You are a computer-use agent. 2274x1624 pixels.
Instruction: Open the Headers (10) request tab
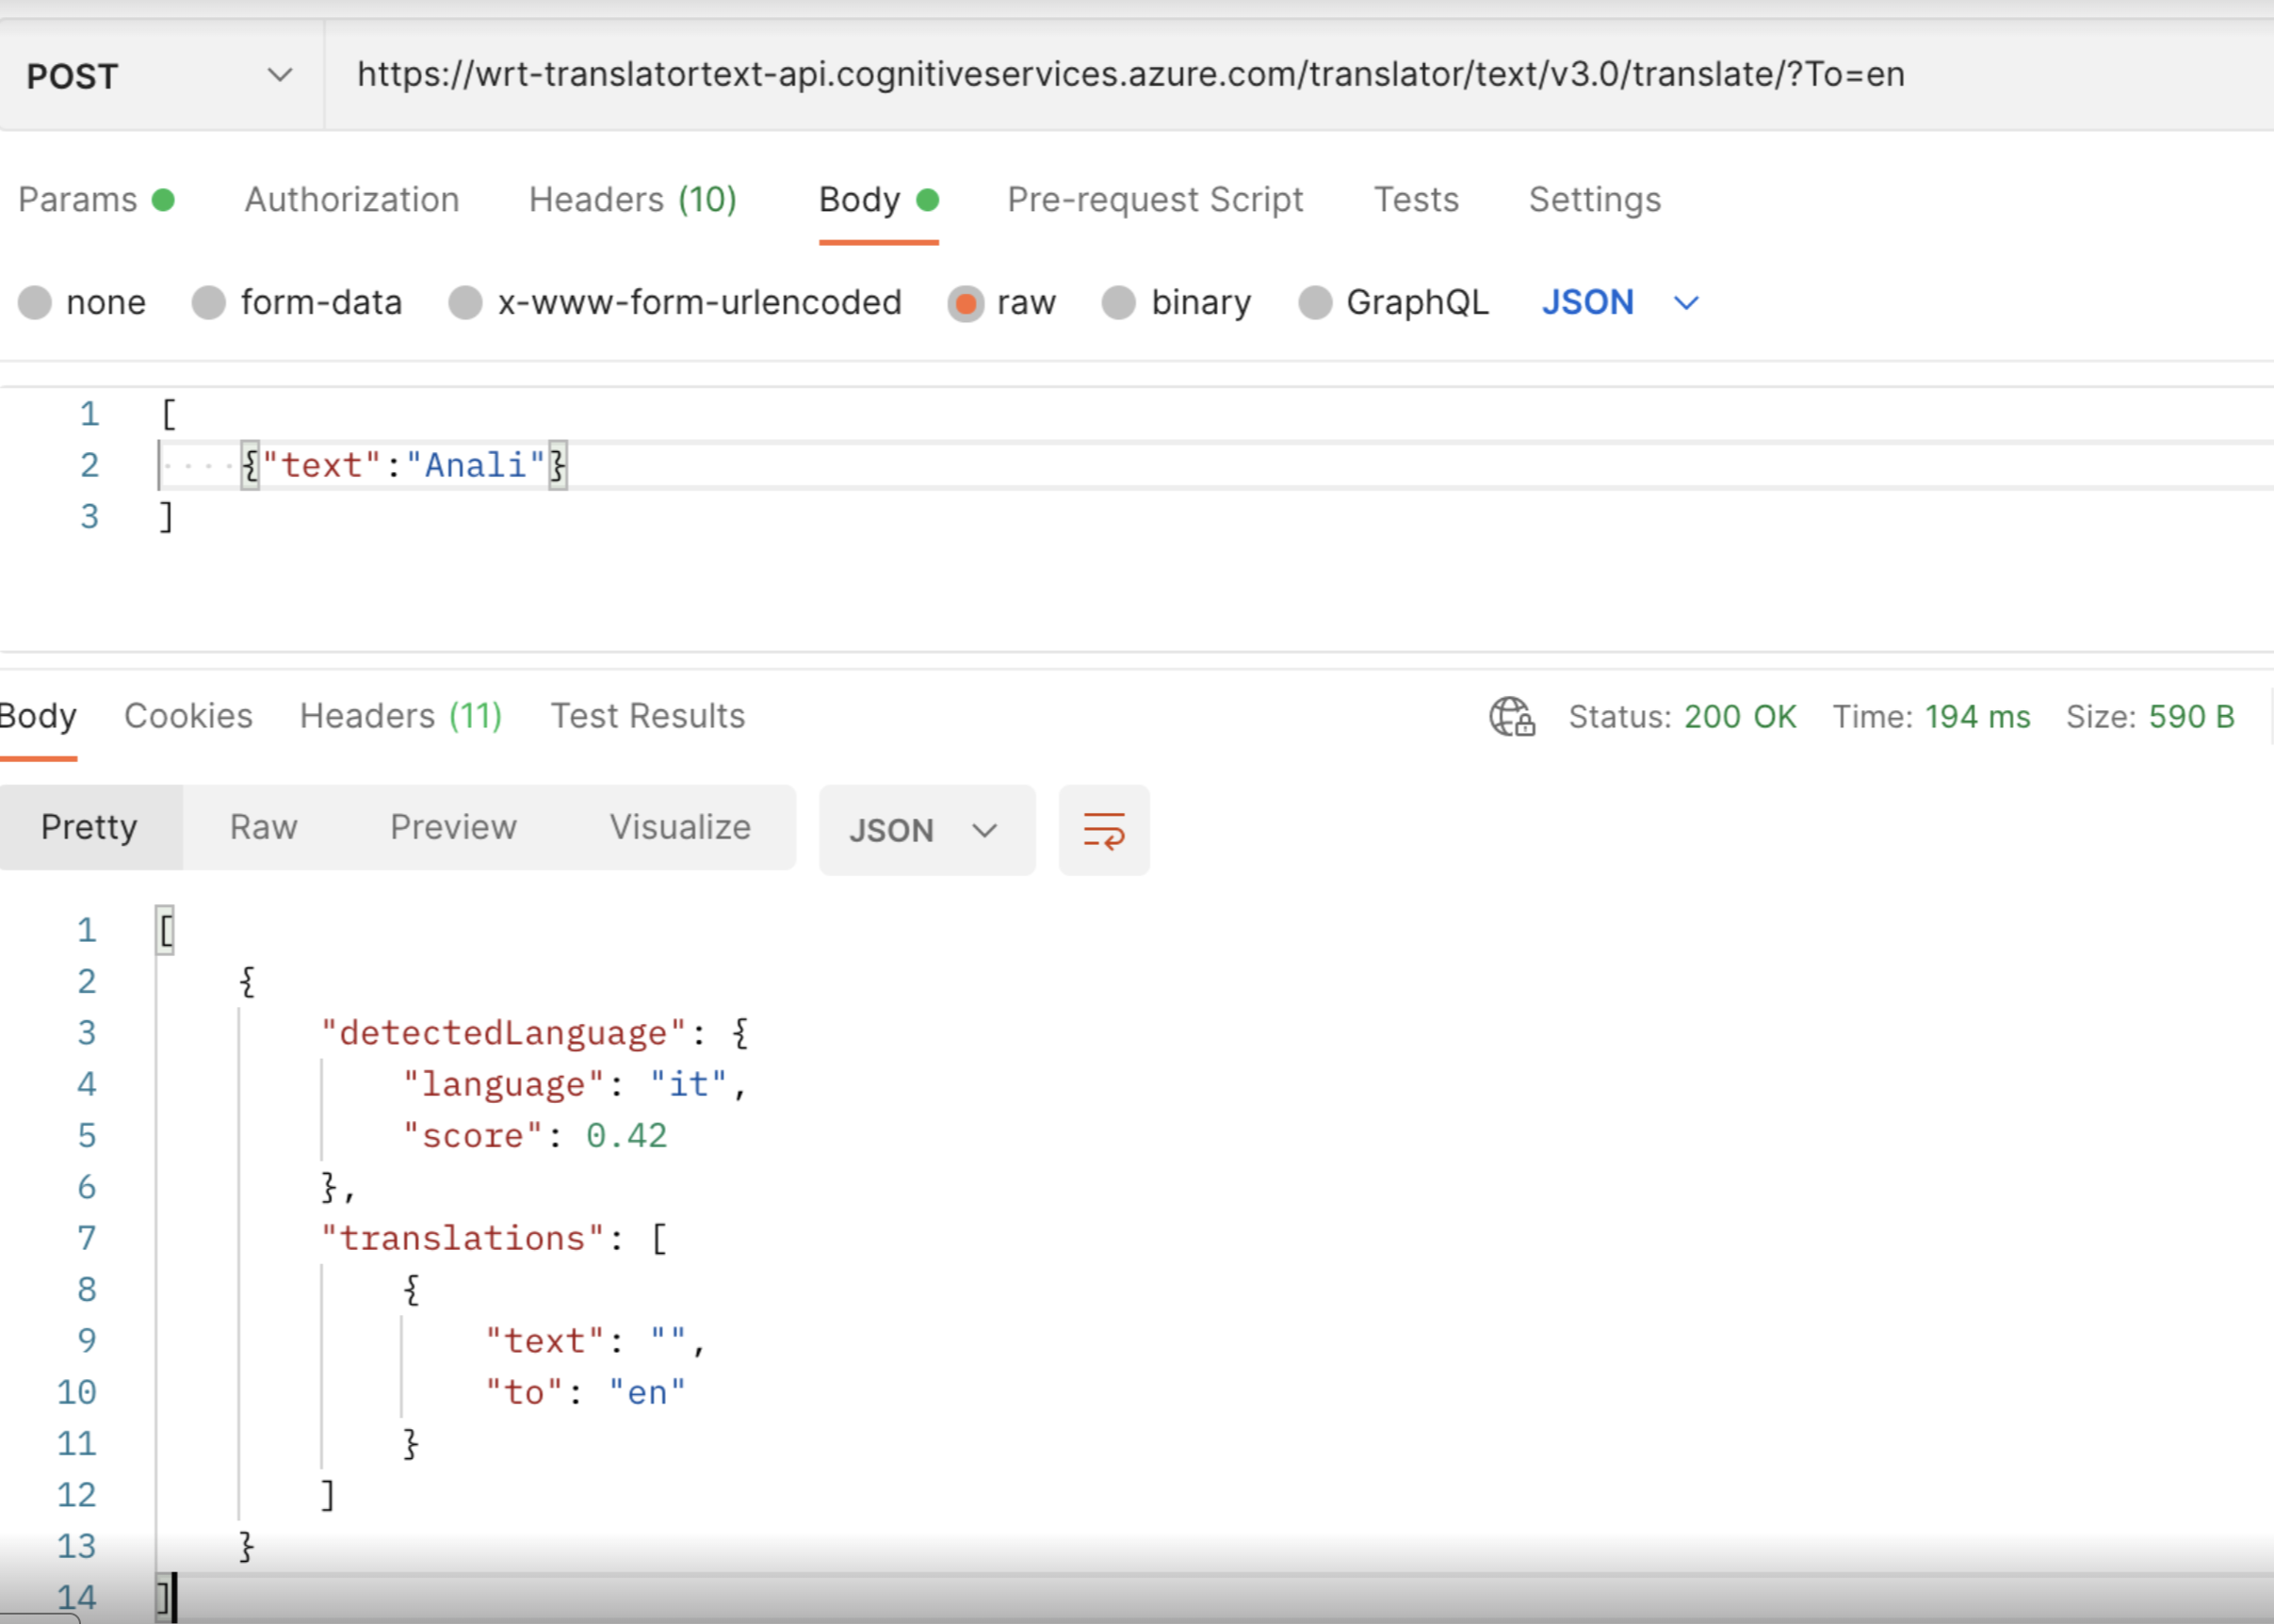tap(632, 200)
